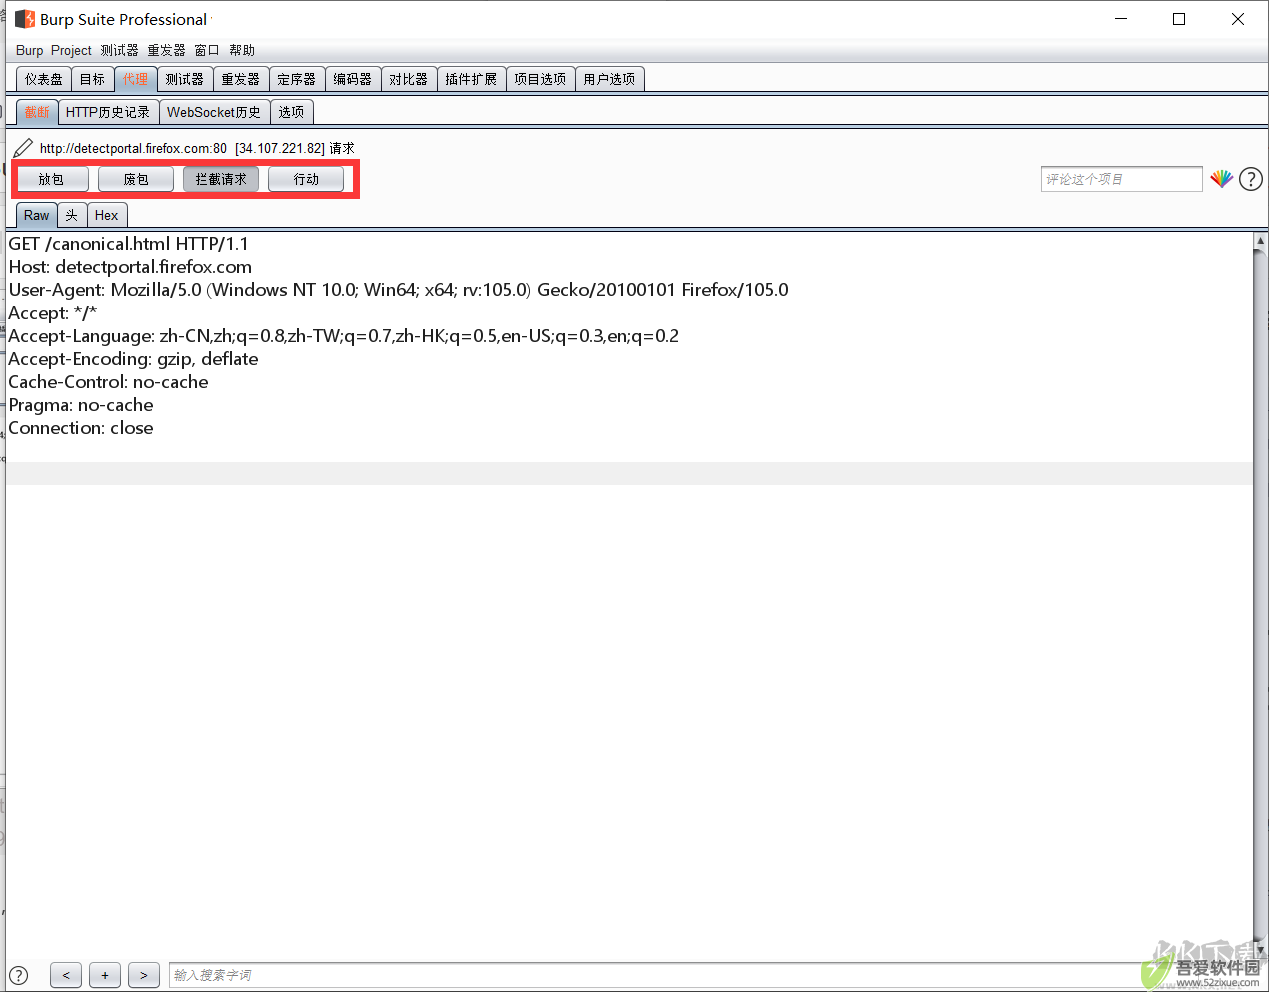
Task: Switch to the 目标 target tab
Action: click(x=92, y=79)
